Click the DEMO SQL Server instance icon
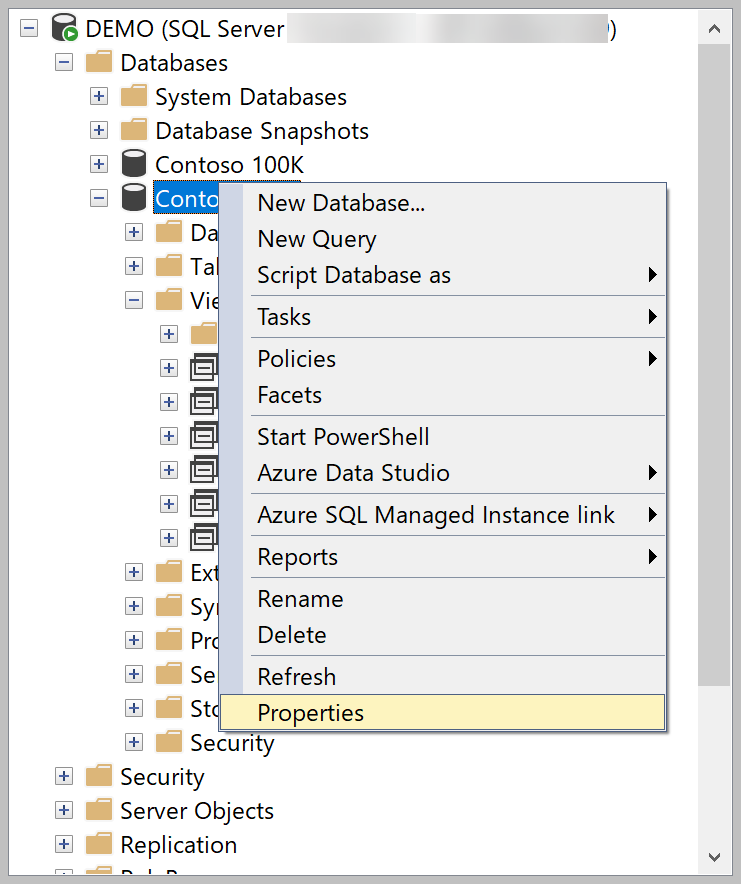Screen dimensions: 741x884 tap(64, 28)
